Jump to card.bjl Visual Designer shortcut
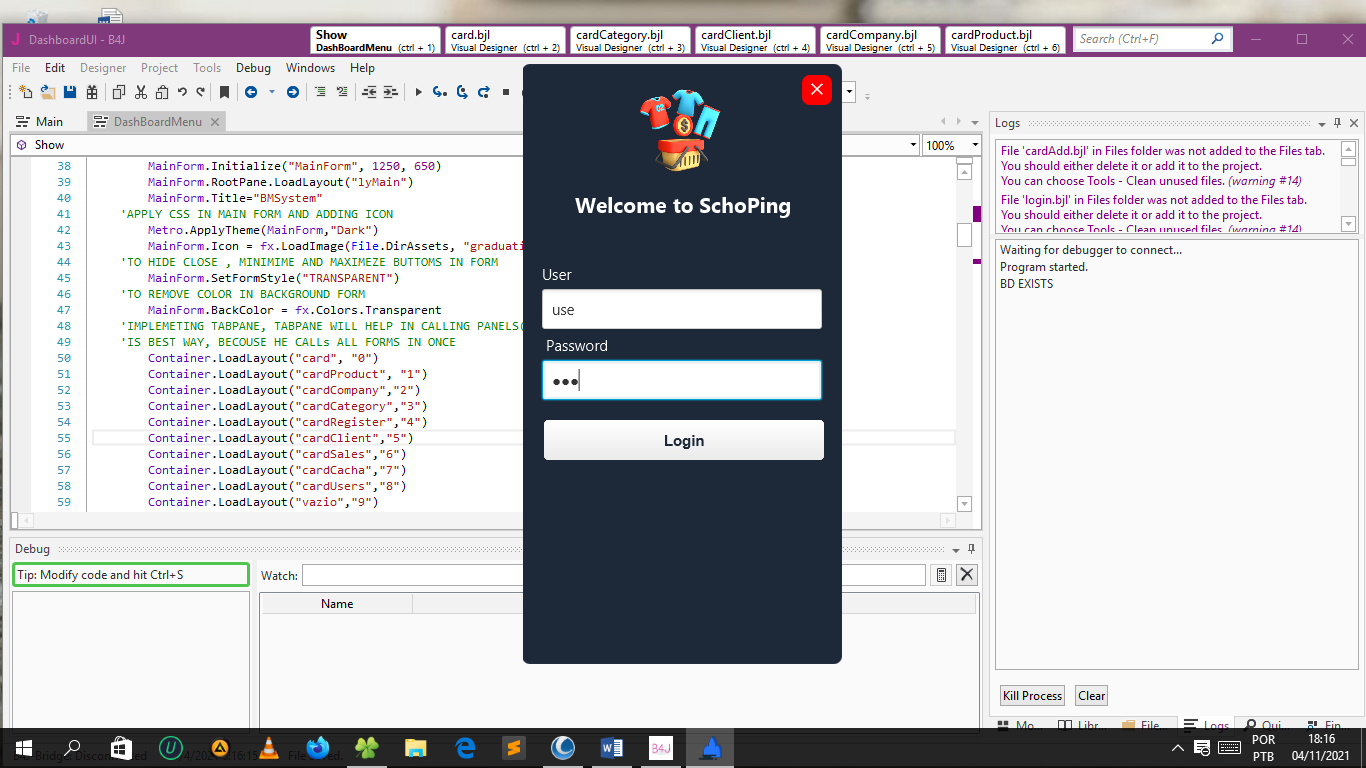Image resolution: width=1366 pixels, height=768 pixels. coord(505,40)
